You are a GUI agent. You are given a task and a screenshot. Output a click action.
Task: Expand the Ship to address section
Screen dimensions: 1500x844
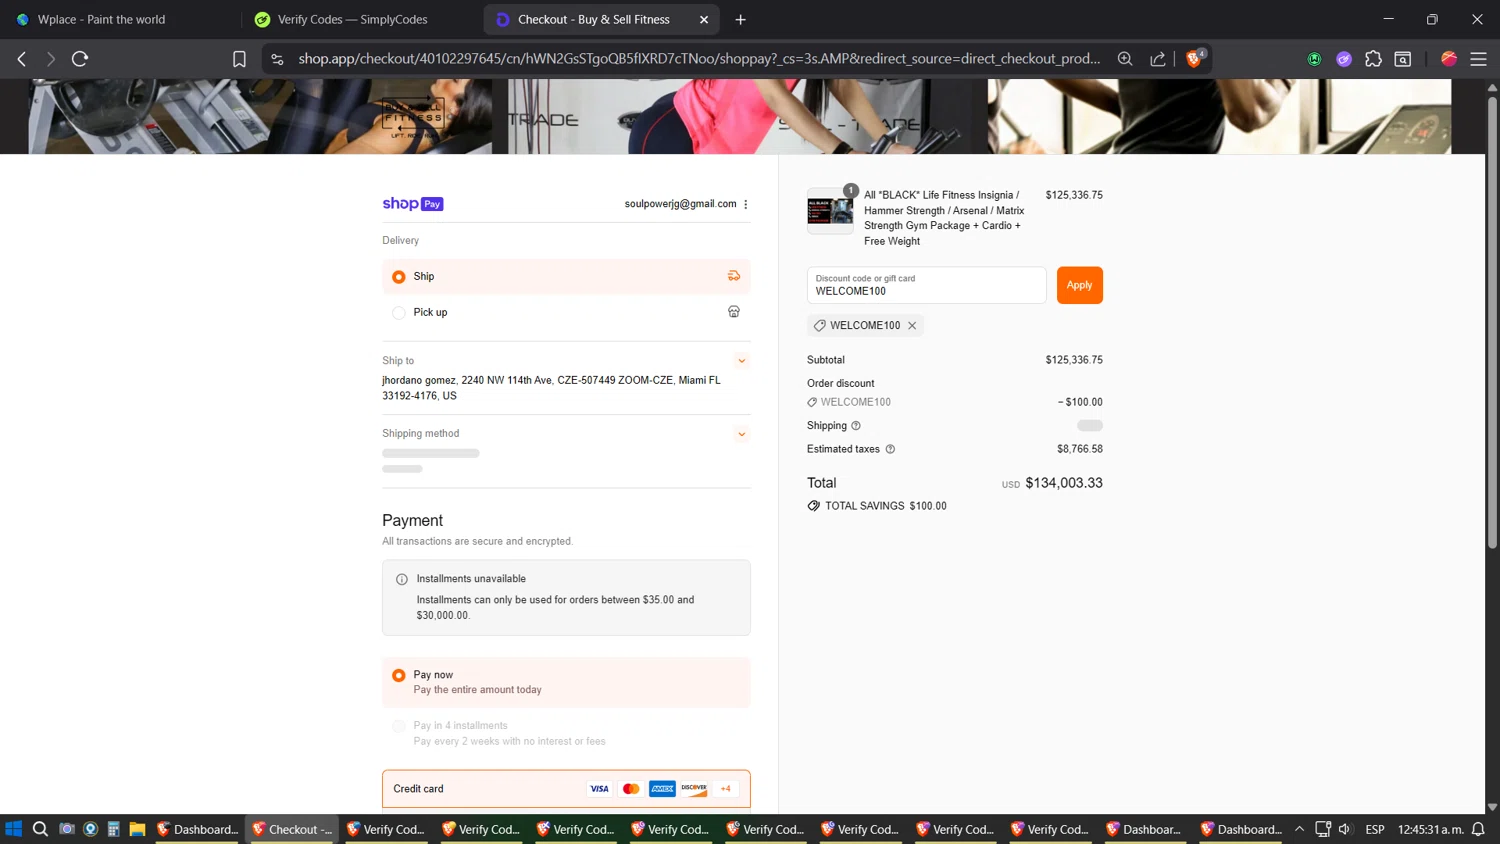click(x=742, y=361)
